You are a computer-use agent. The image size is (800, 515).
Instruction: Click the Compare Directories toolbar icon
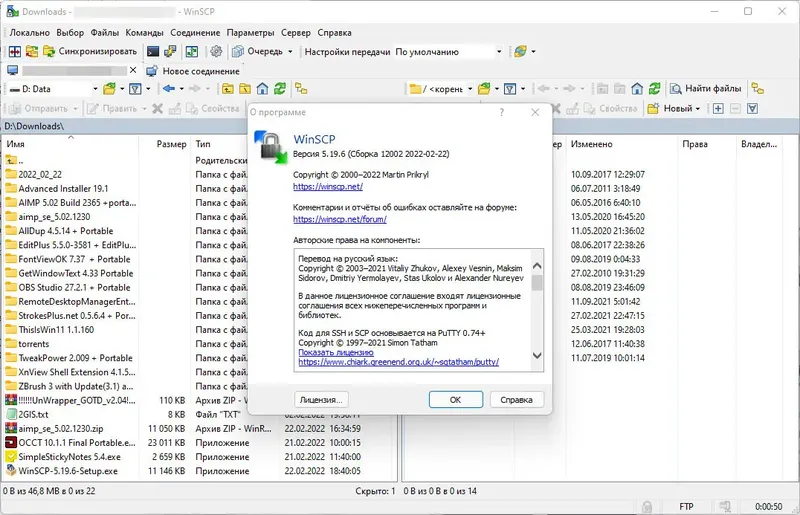(x=14, y=52)
